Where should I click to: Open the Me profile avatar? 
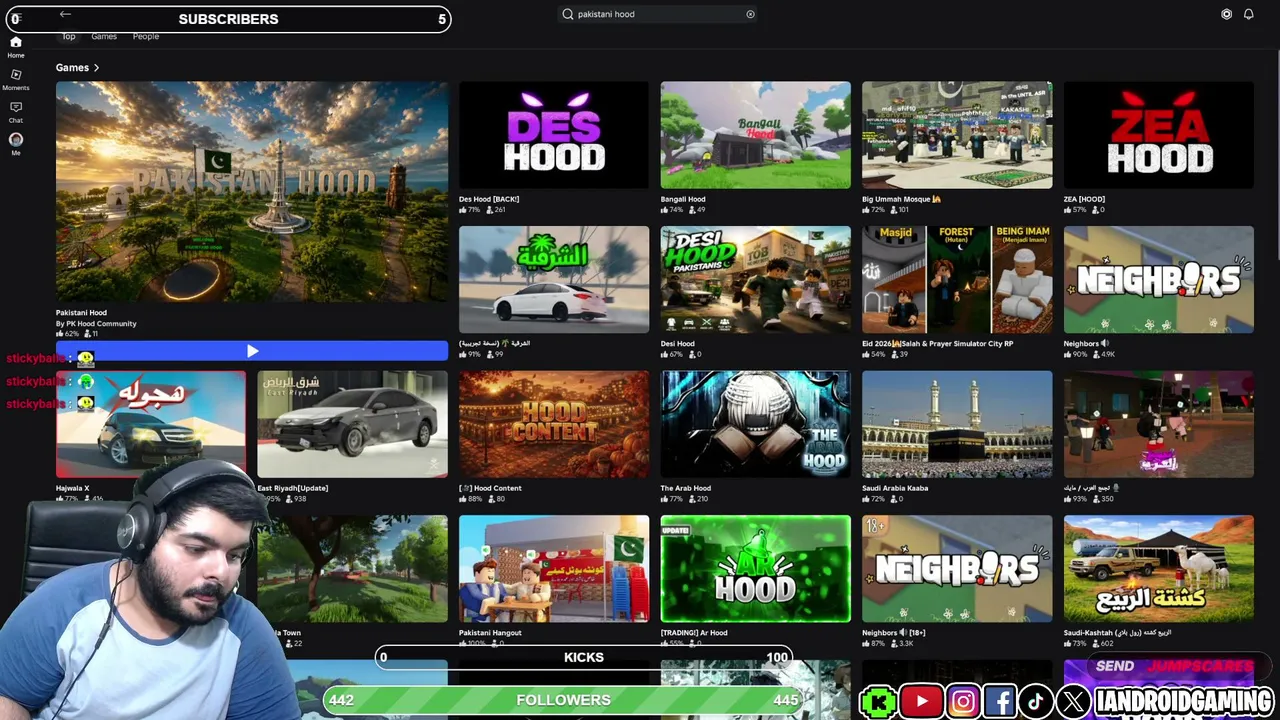(16, 143)
